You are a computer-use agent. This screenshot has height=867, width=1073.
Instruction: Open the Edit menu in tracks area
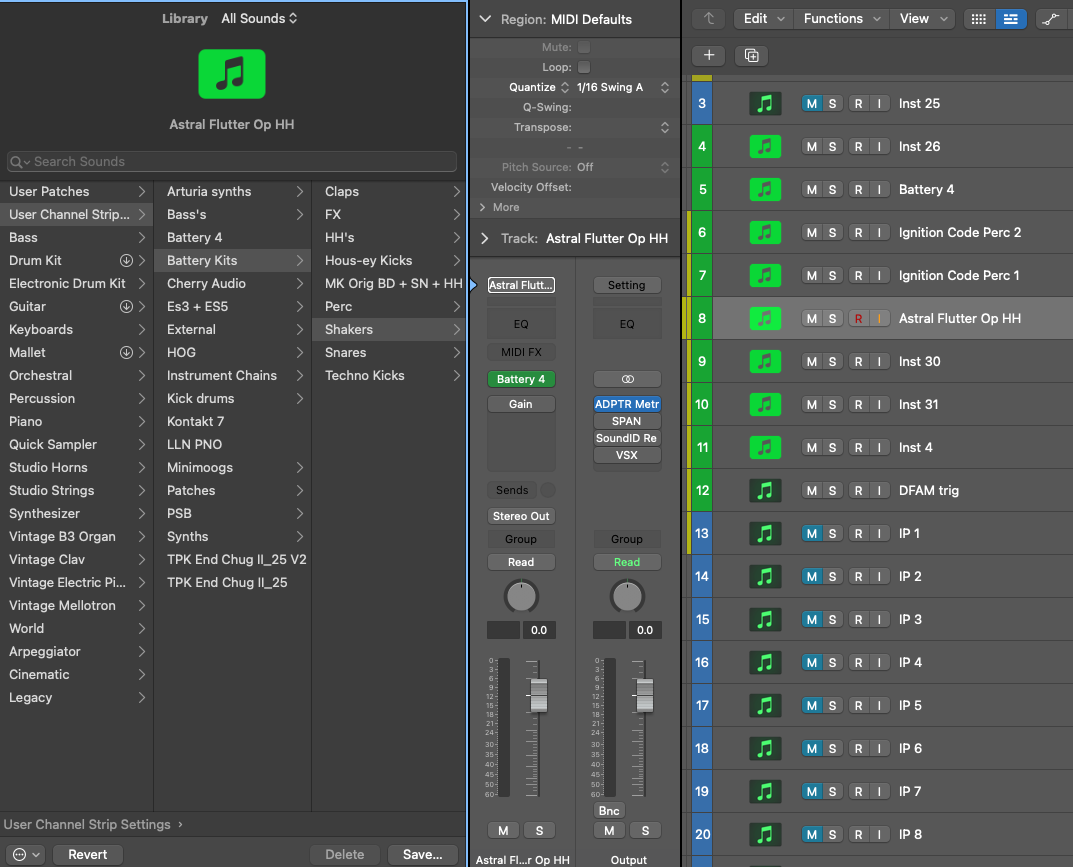coord(765,19)
